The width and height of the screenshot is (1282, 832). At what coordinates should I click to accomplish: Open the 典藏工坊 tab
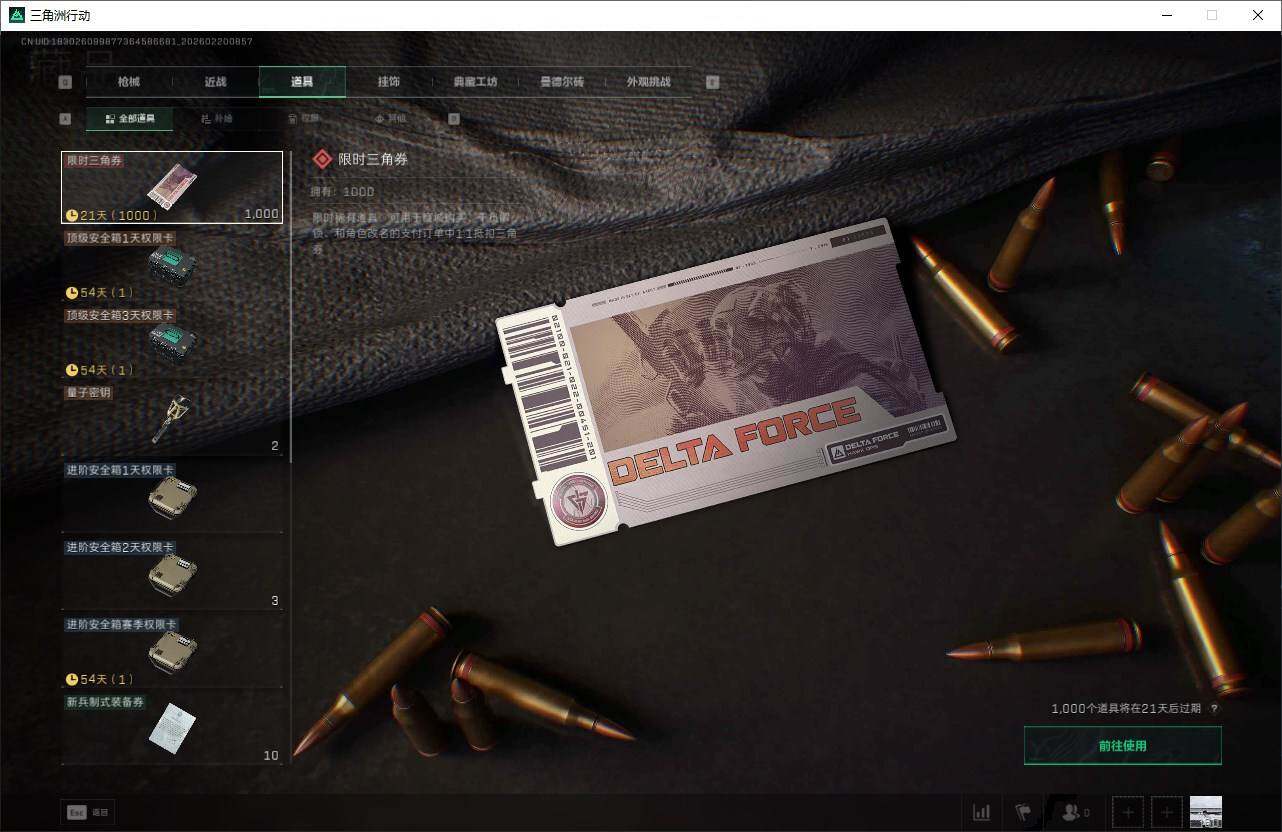point(475,82)
